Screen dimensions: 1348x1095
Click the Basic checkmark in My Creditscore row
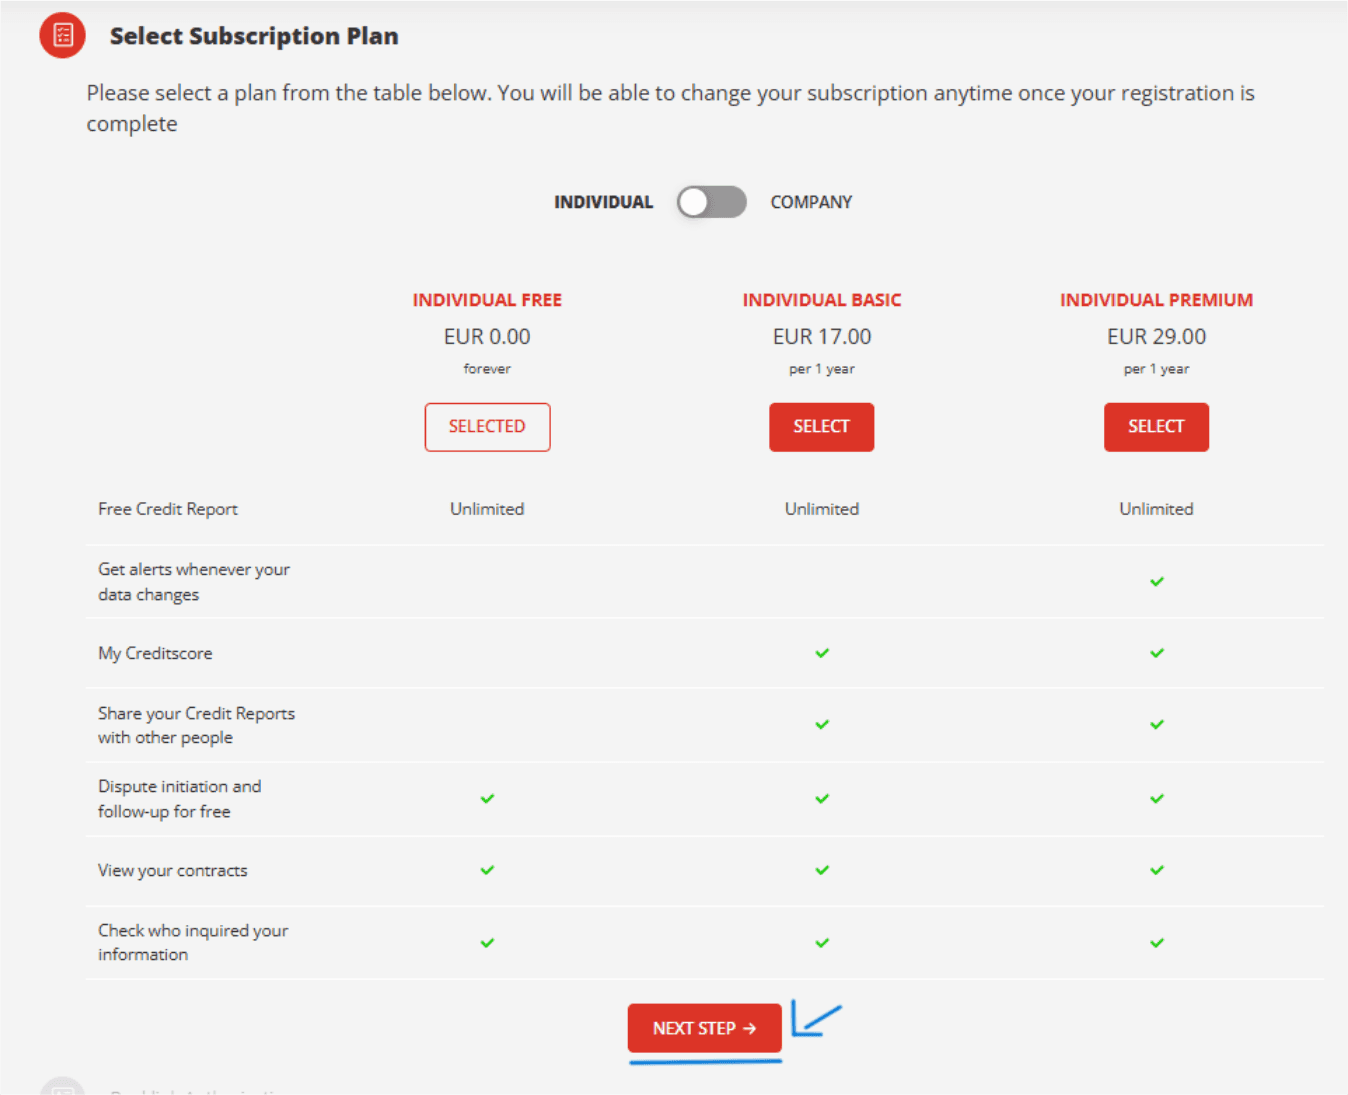point(821,653)
